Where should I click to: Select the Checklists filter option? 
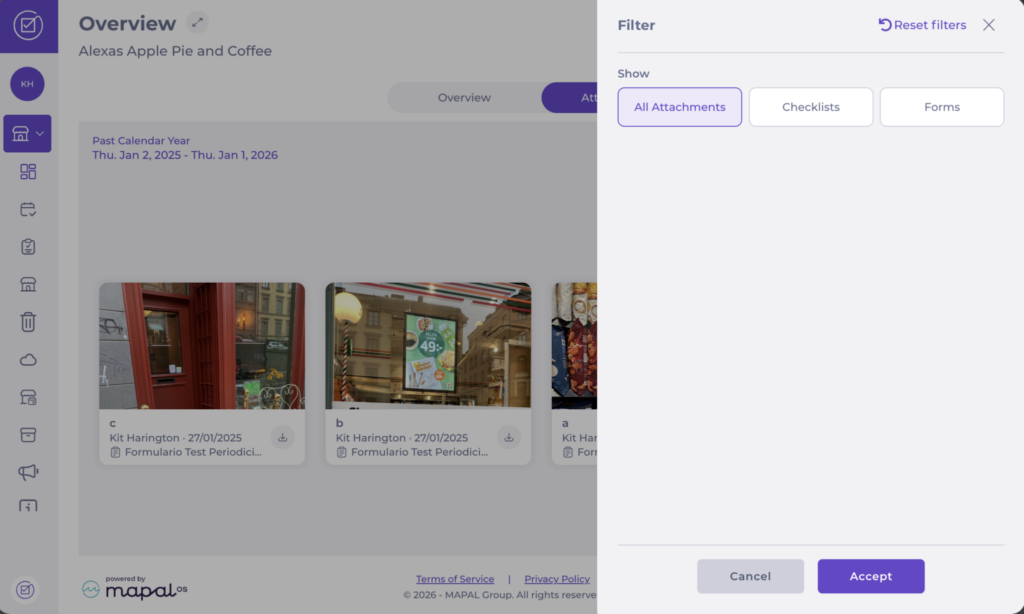click(811, 107)
